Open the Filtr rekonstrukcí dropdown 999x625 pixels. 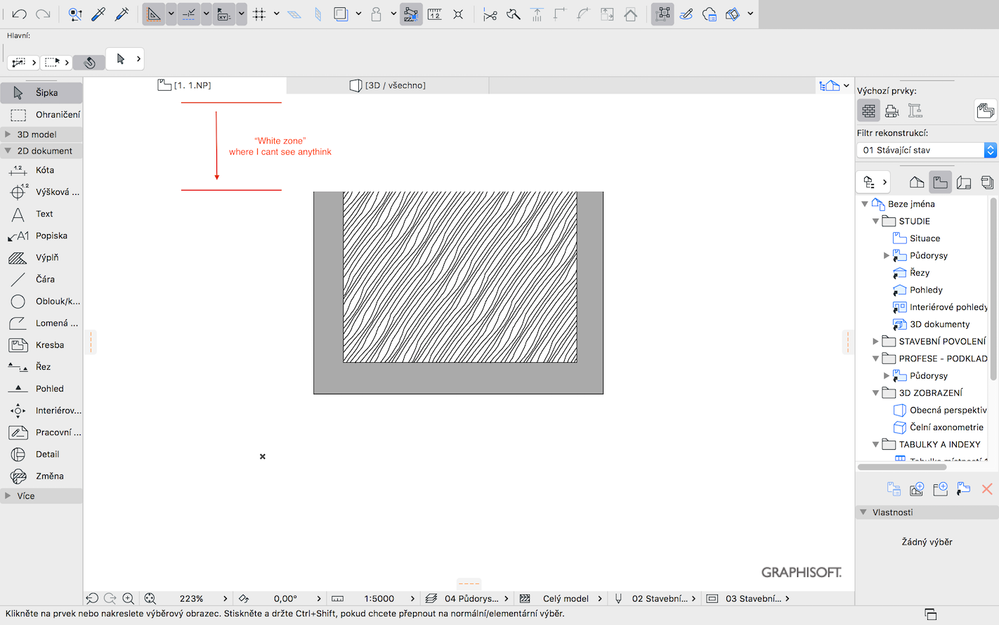925,151
